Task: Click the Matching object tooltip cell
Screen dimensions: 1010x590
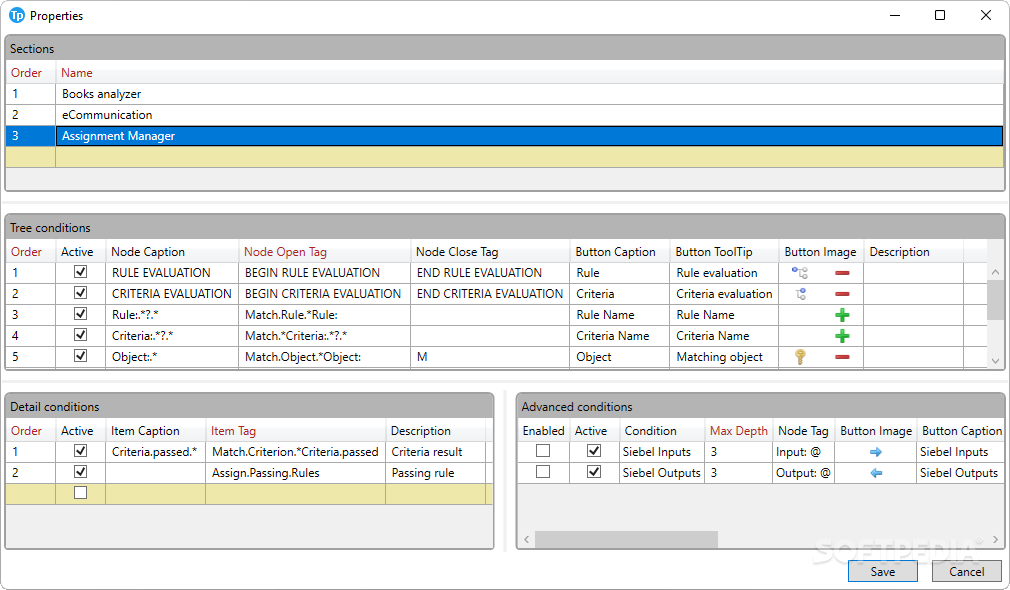Action: pos(724,357)
